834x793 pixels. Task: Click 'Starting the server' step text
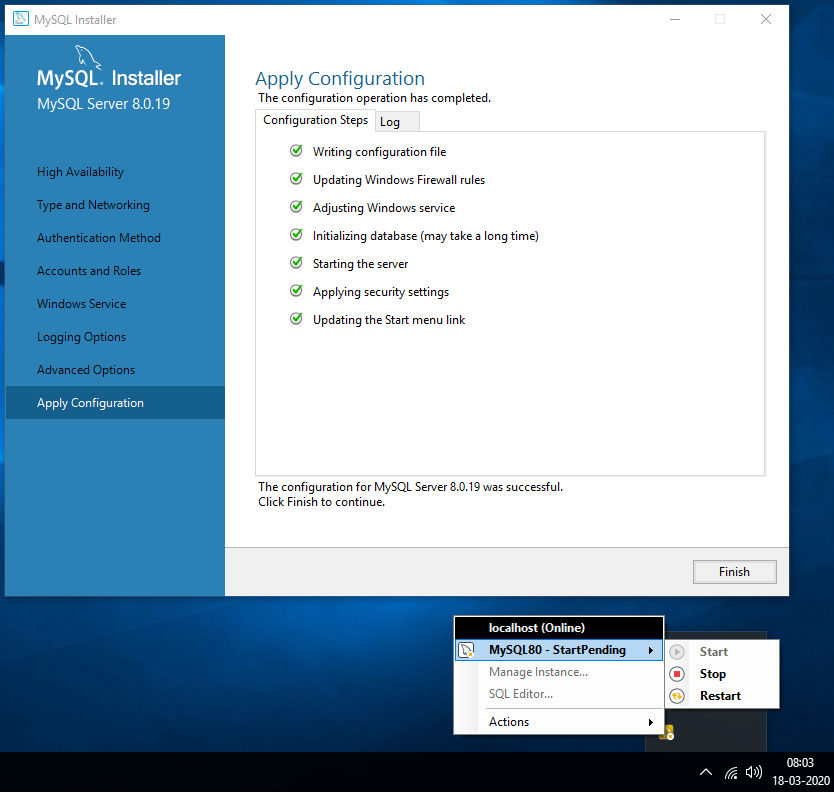[360, 264]
